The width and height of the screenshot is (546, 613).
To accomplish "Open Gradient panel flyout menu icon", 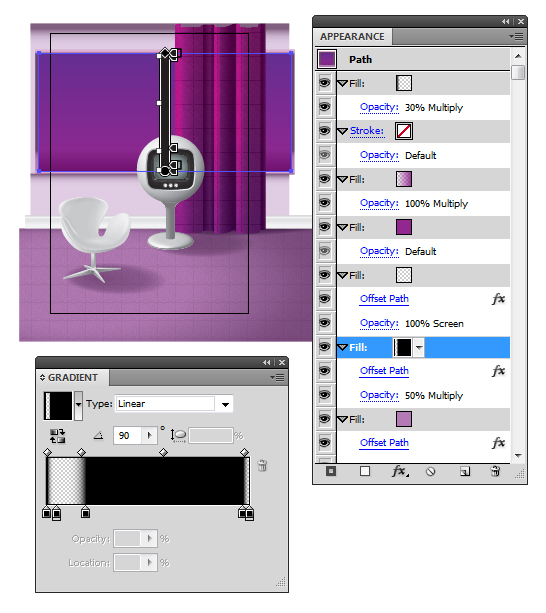I will pos(277,378).
